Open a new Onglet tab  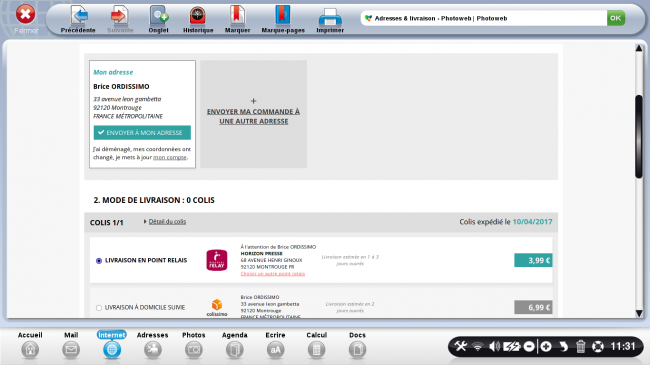tap(158, 19)
